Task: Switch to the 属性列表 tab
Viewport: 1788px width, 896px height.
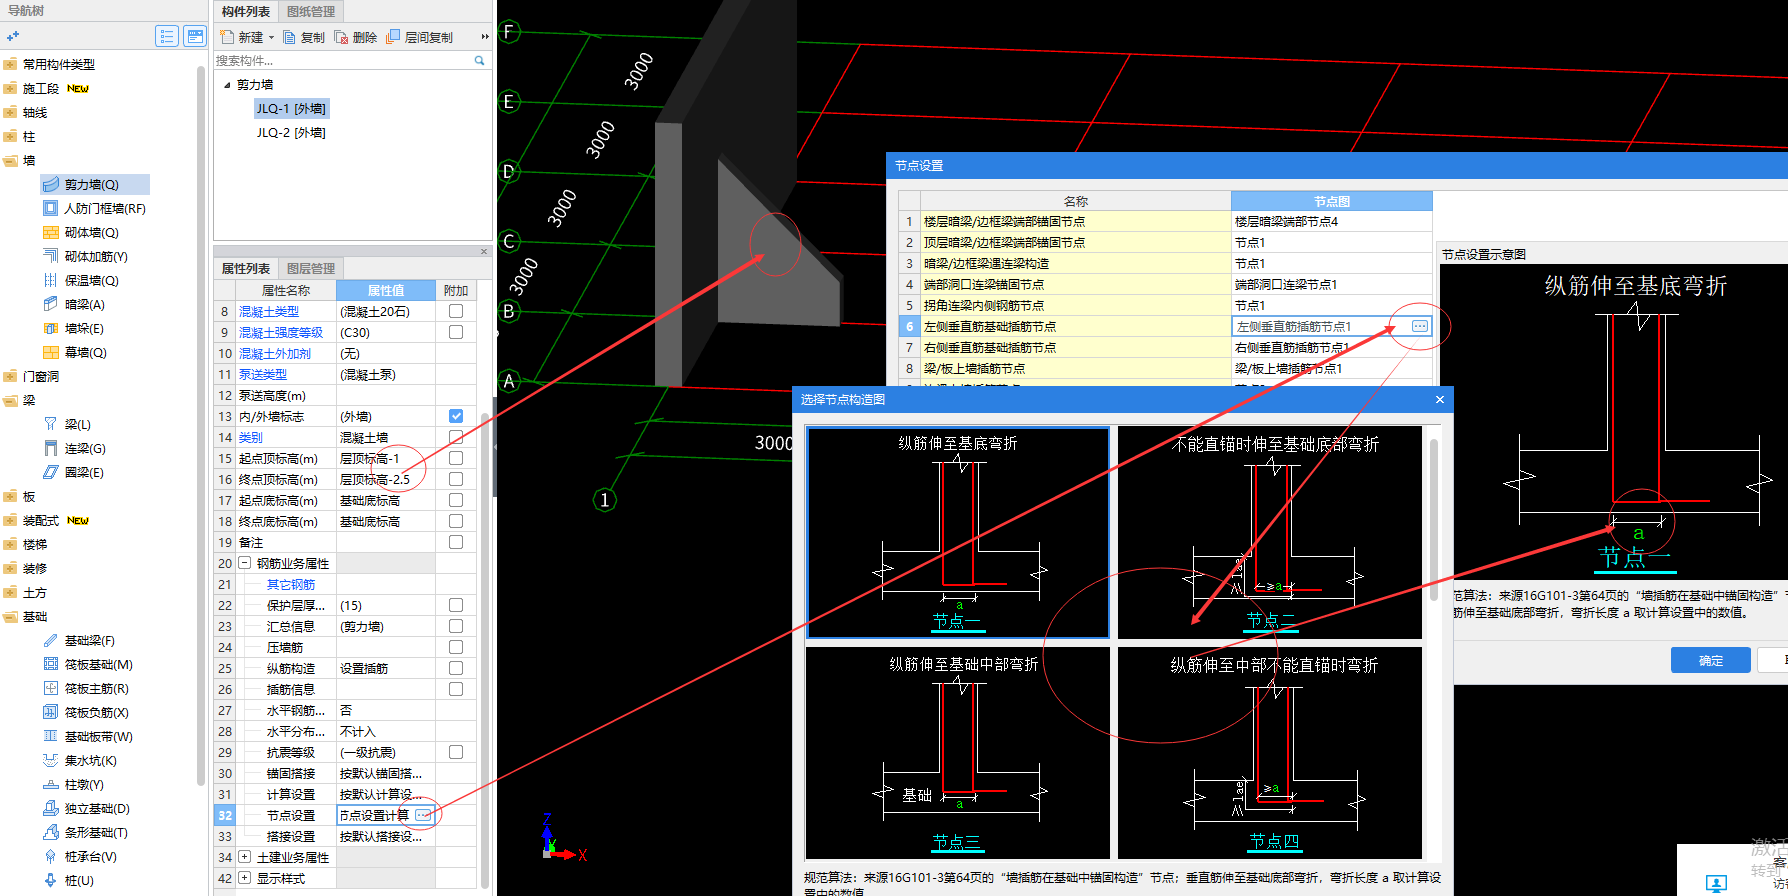Action: point(246,268)
